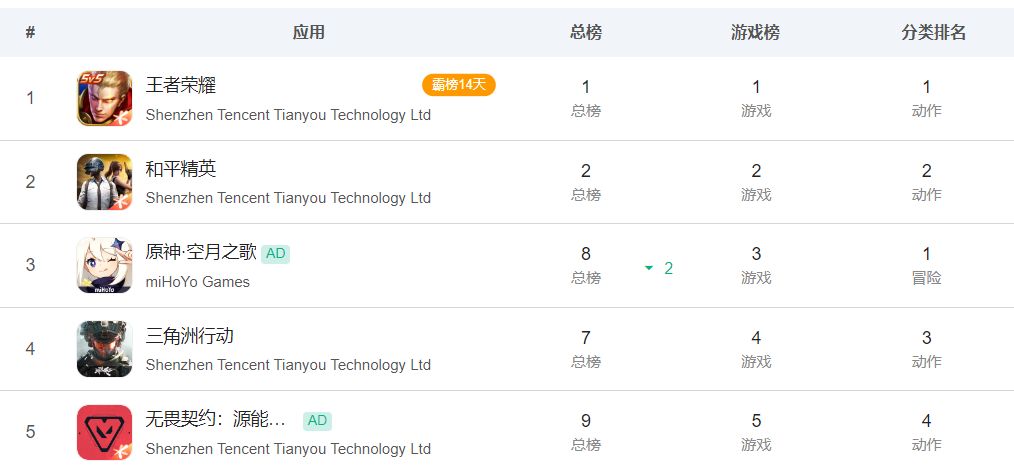Click the 冒险 category label for 原神
The width and height of the screenshot is (1014, 473).
click(x=926, y=278)
